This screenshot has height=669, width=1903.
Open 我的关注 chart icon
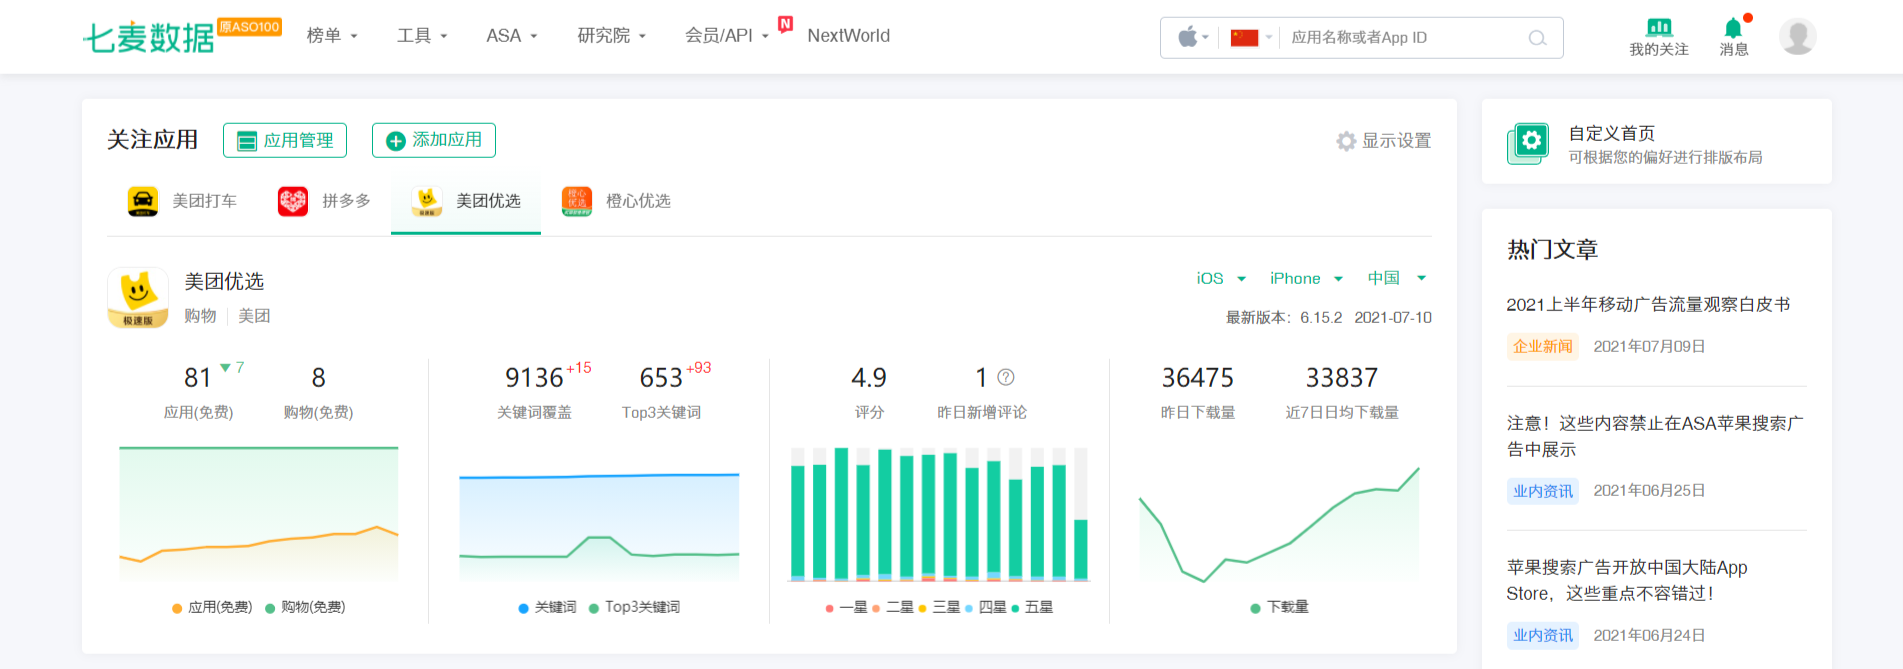click(x=1659, y=27)
